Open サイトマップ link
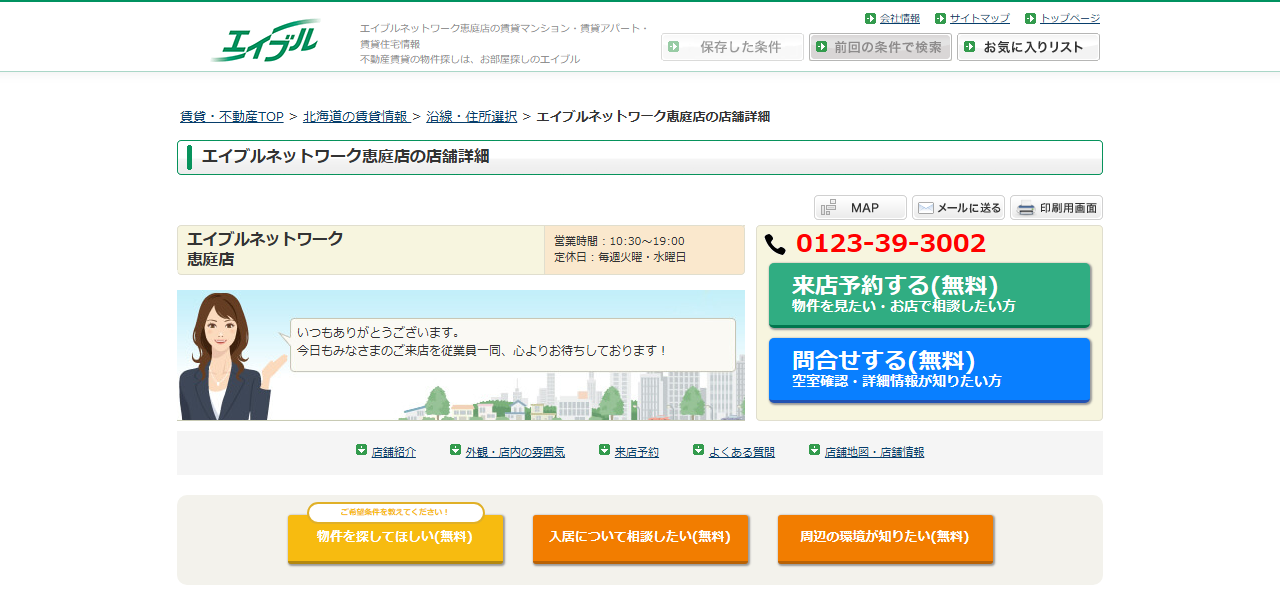Image resolution: width=1280 pixels, height=600 pixels. [x=980, y=18]
